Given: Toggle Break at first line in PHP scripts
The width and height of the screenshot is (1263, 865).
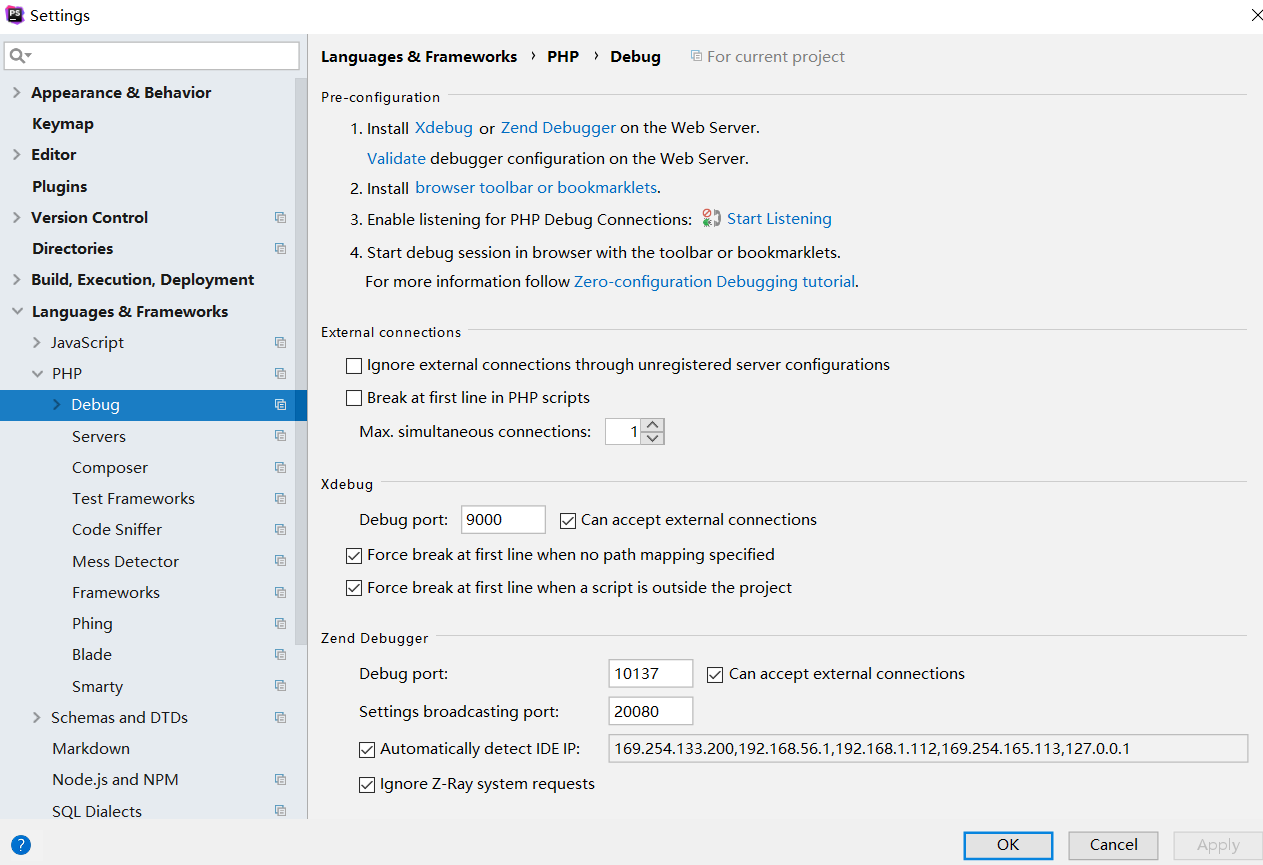Looking at the screenshot, I should tap(354, 398).
